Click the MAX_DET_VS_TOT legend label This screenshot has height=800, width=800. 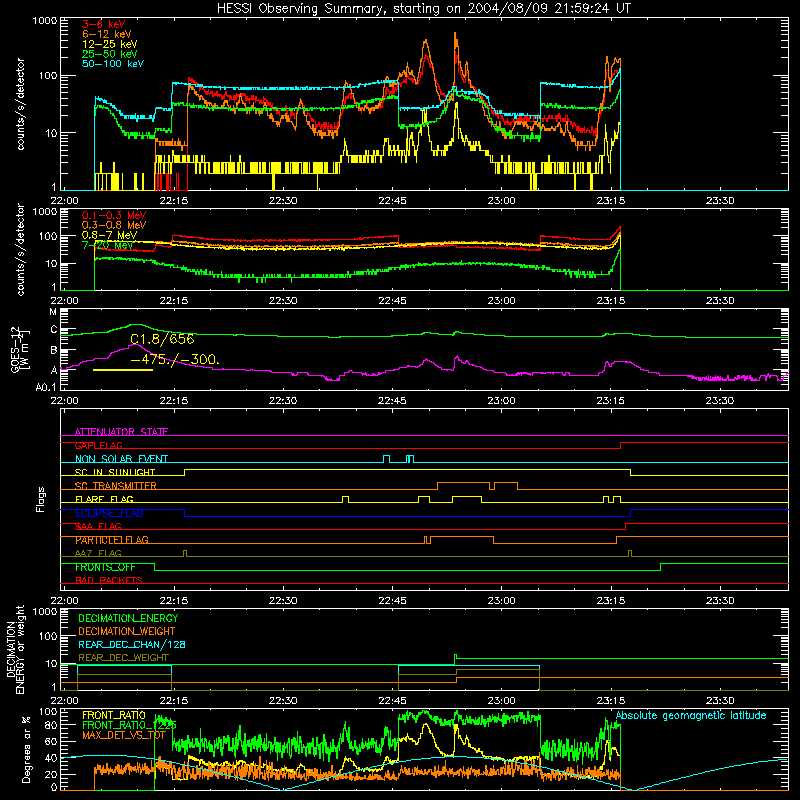(x=123, y=735)
